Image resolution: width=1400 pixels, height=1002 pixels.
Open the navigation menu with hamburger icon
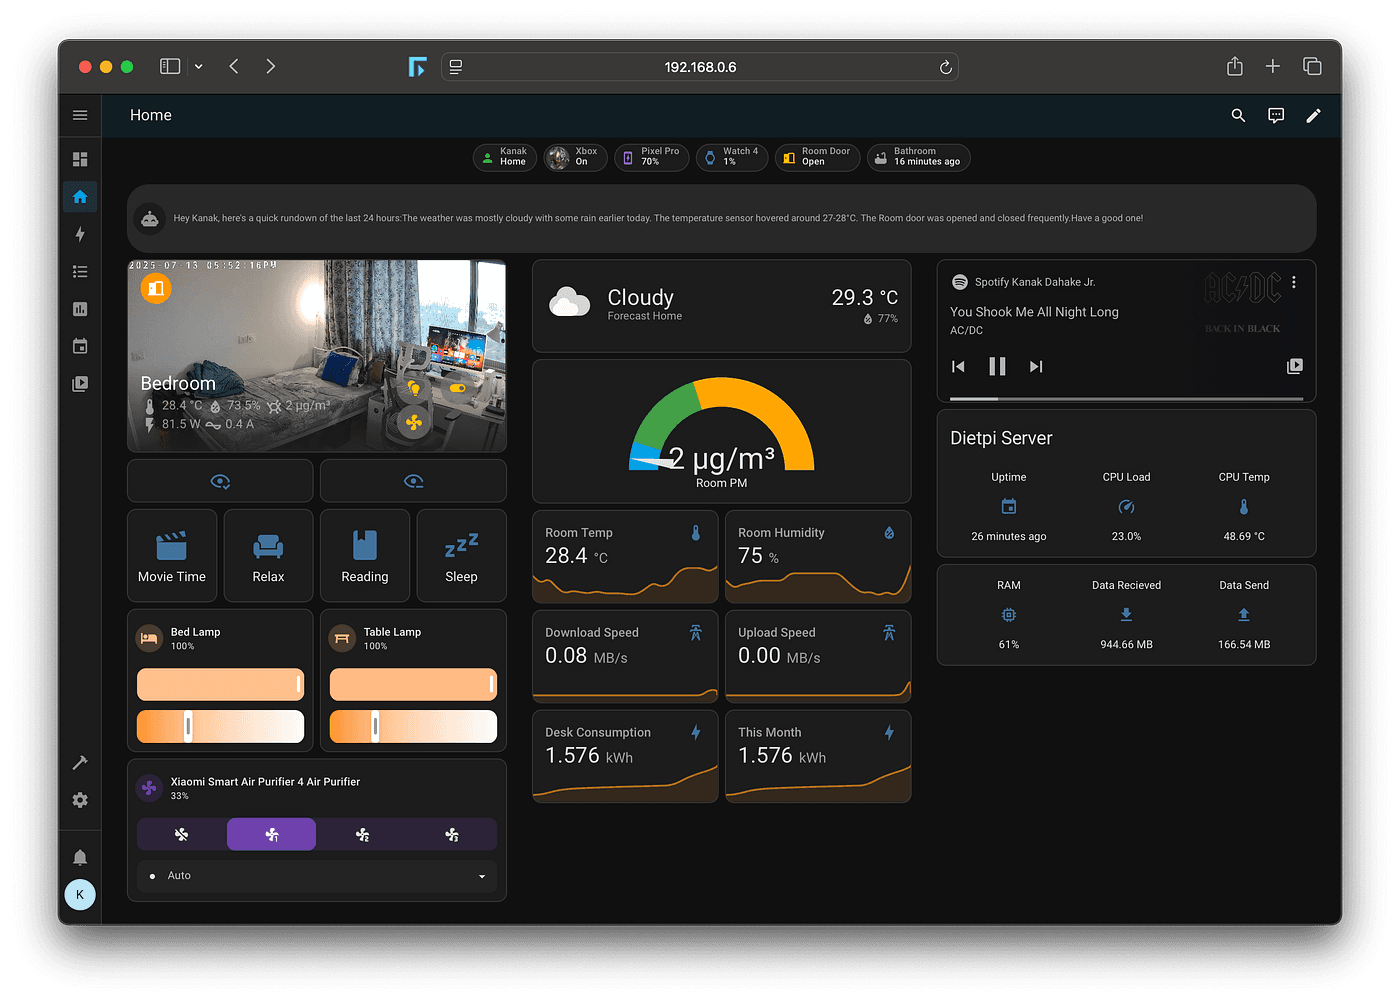click(80, 115)
